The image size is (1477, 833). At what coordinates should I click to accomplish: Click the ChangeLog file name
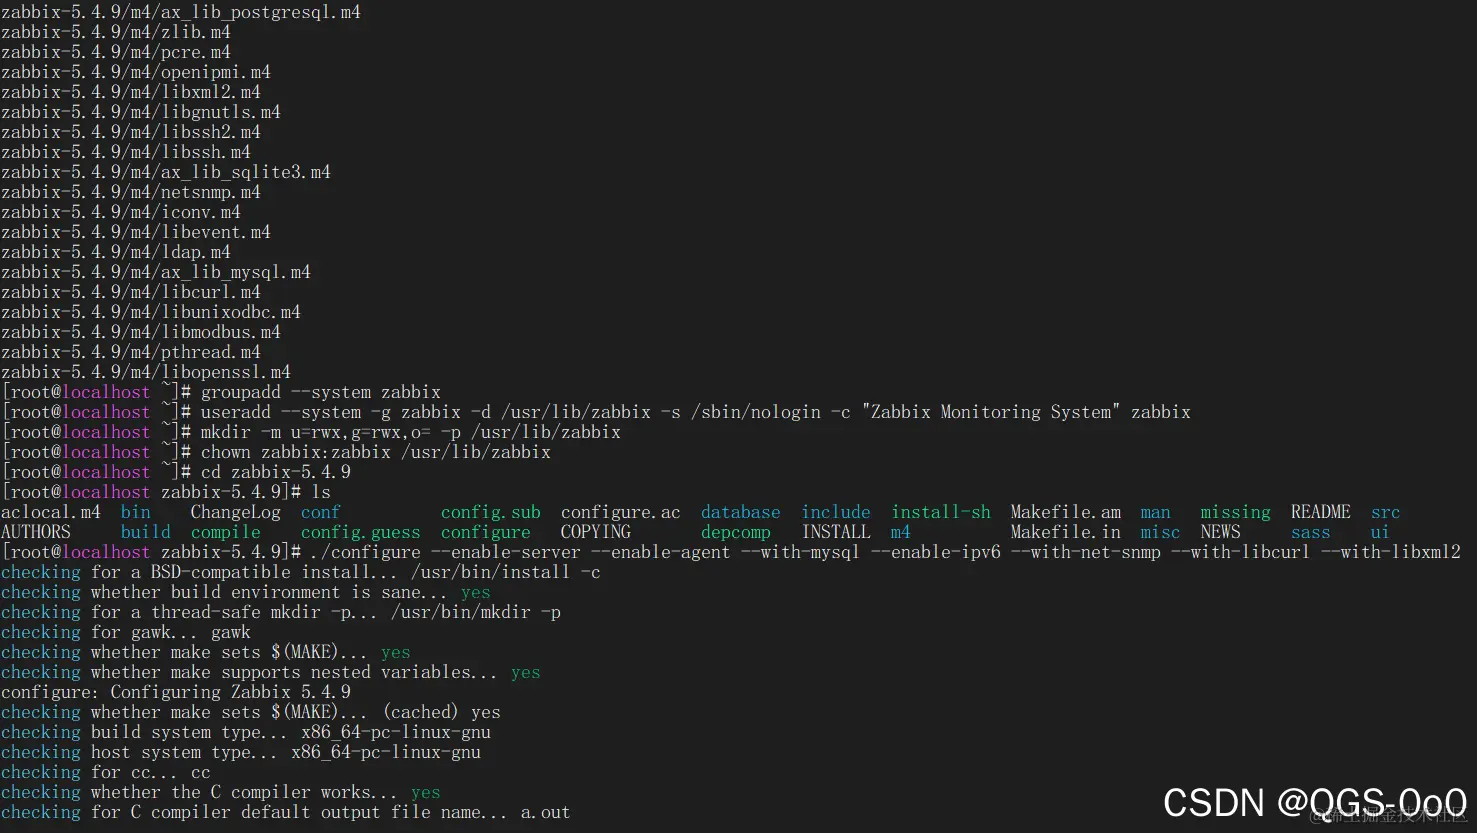(236, 512)
